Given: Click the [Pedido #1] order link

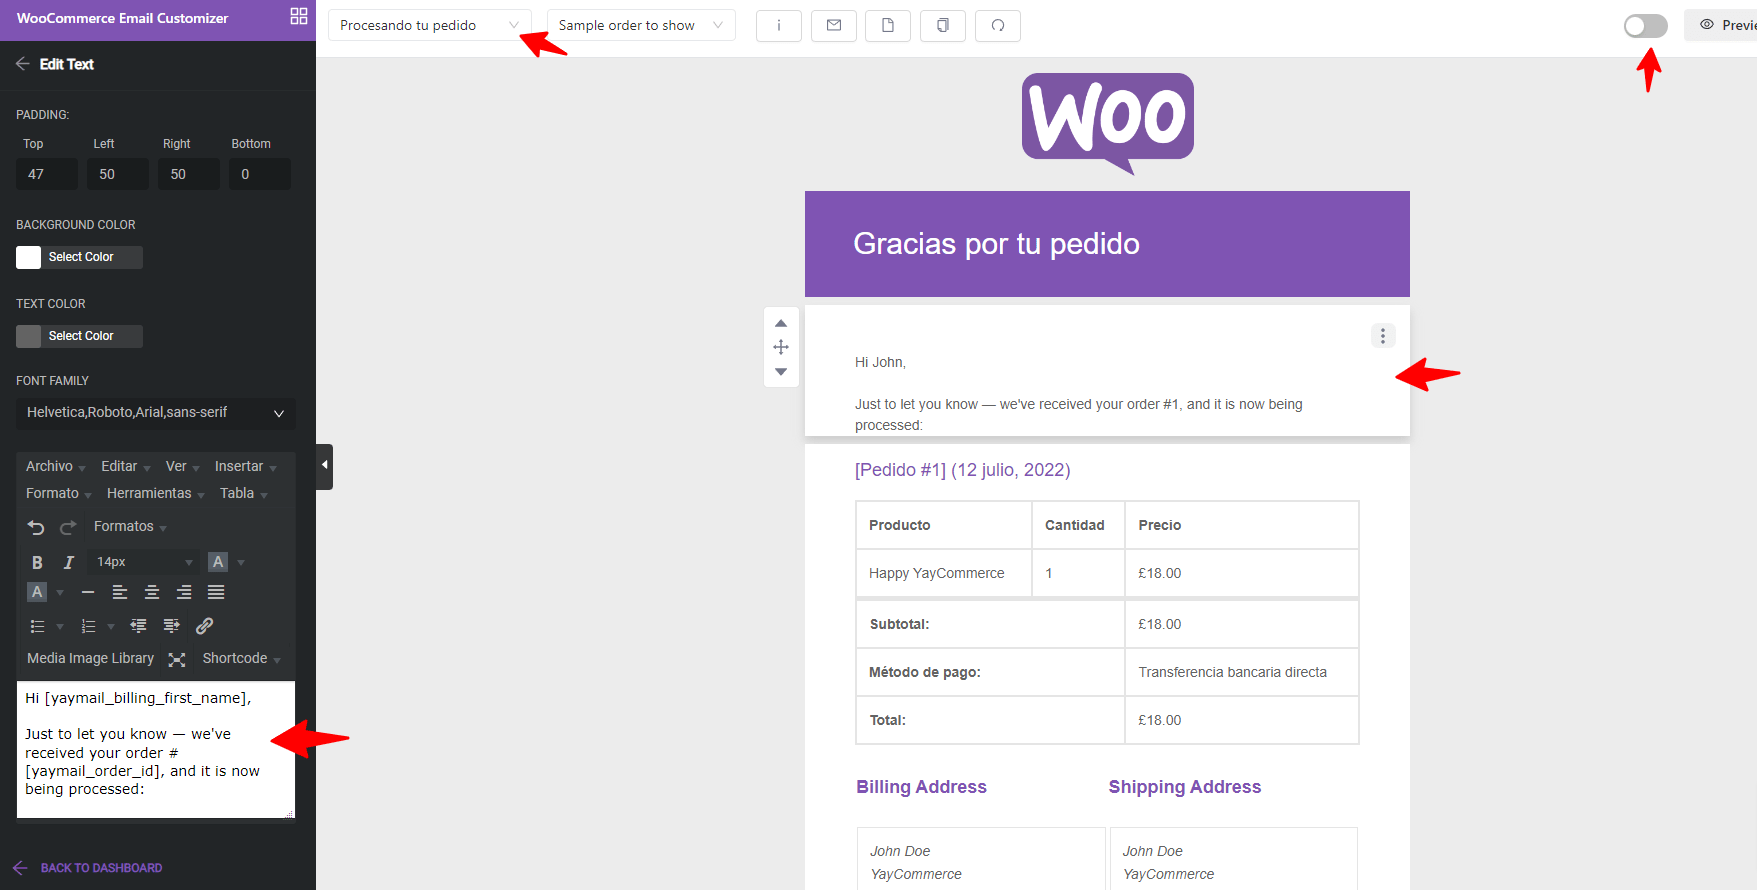Looking at the screenshot, I should point(962,470).
